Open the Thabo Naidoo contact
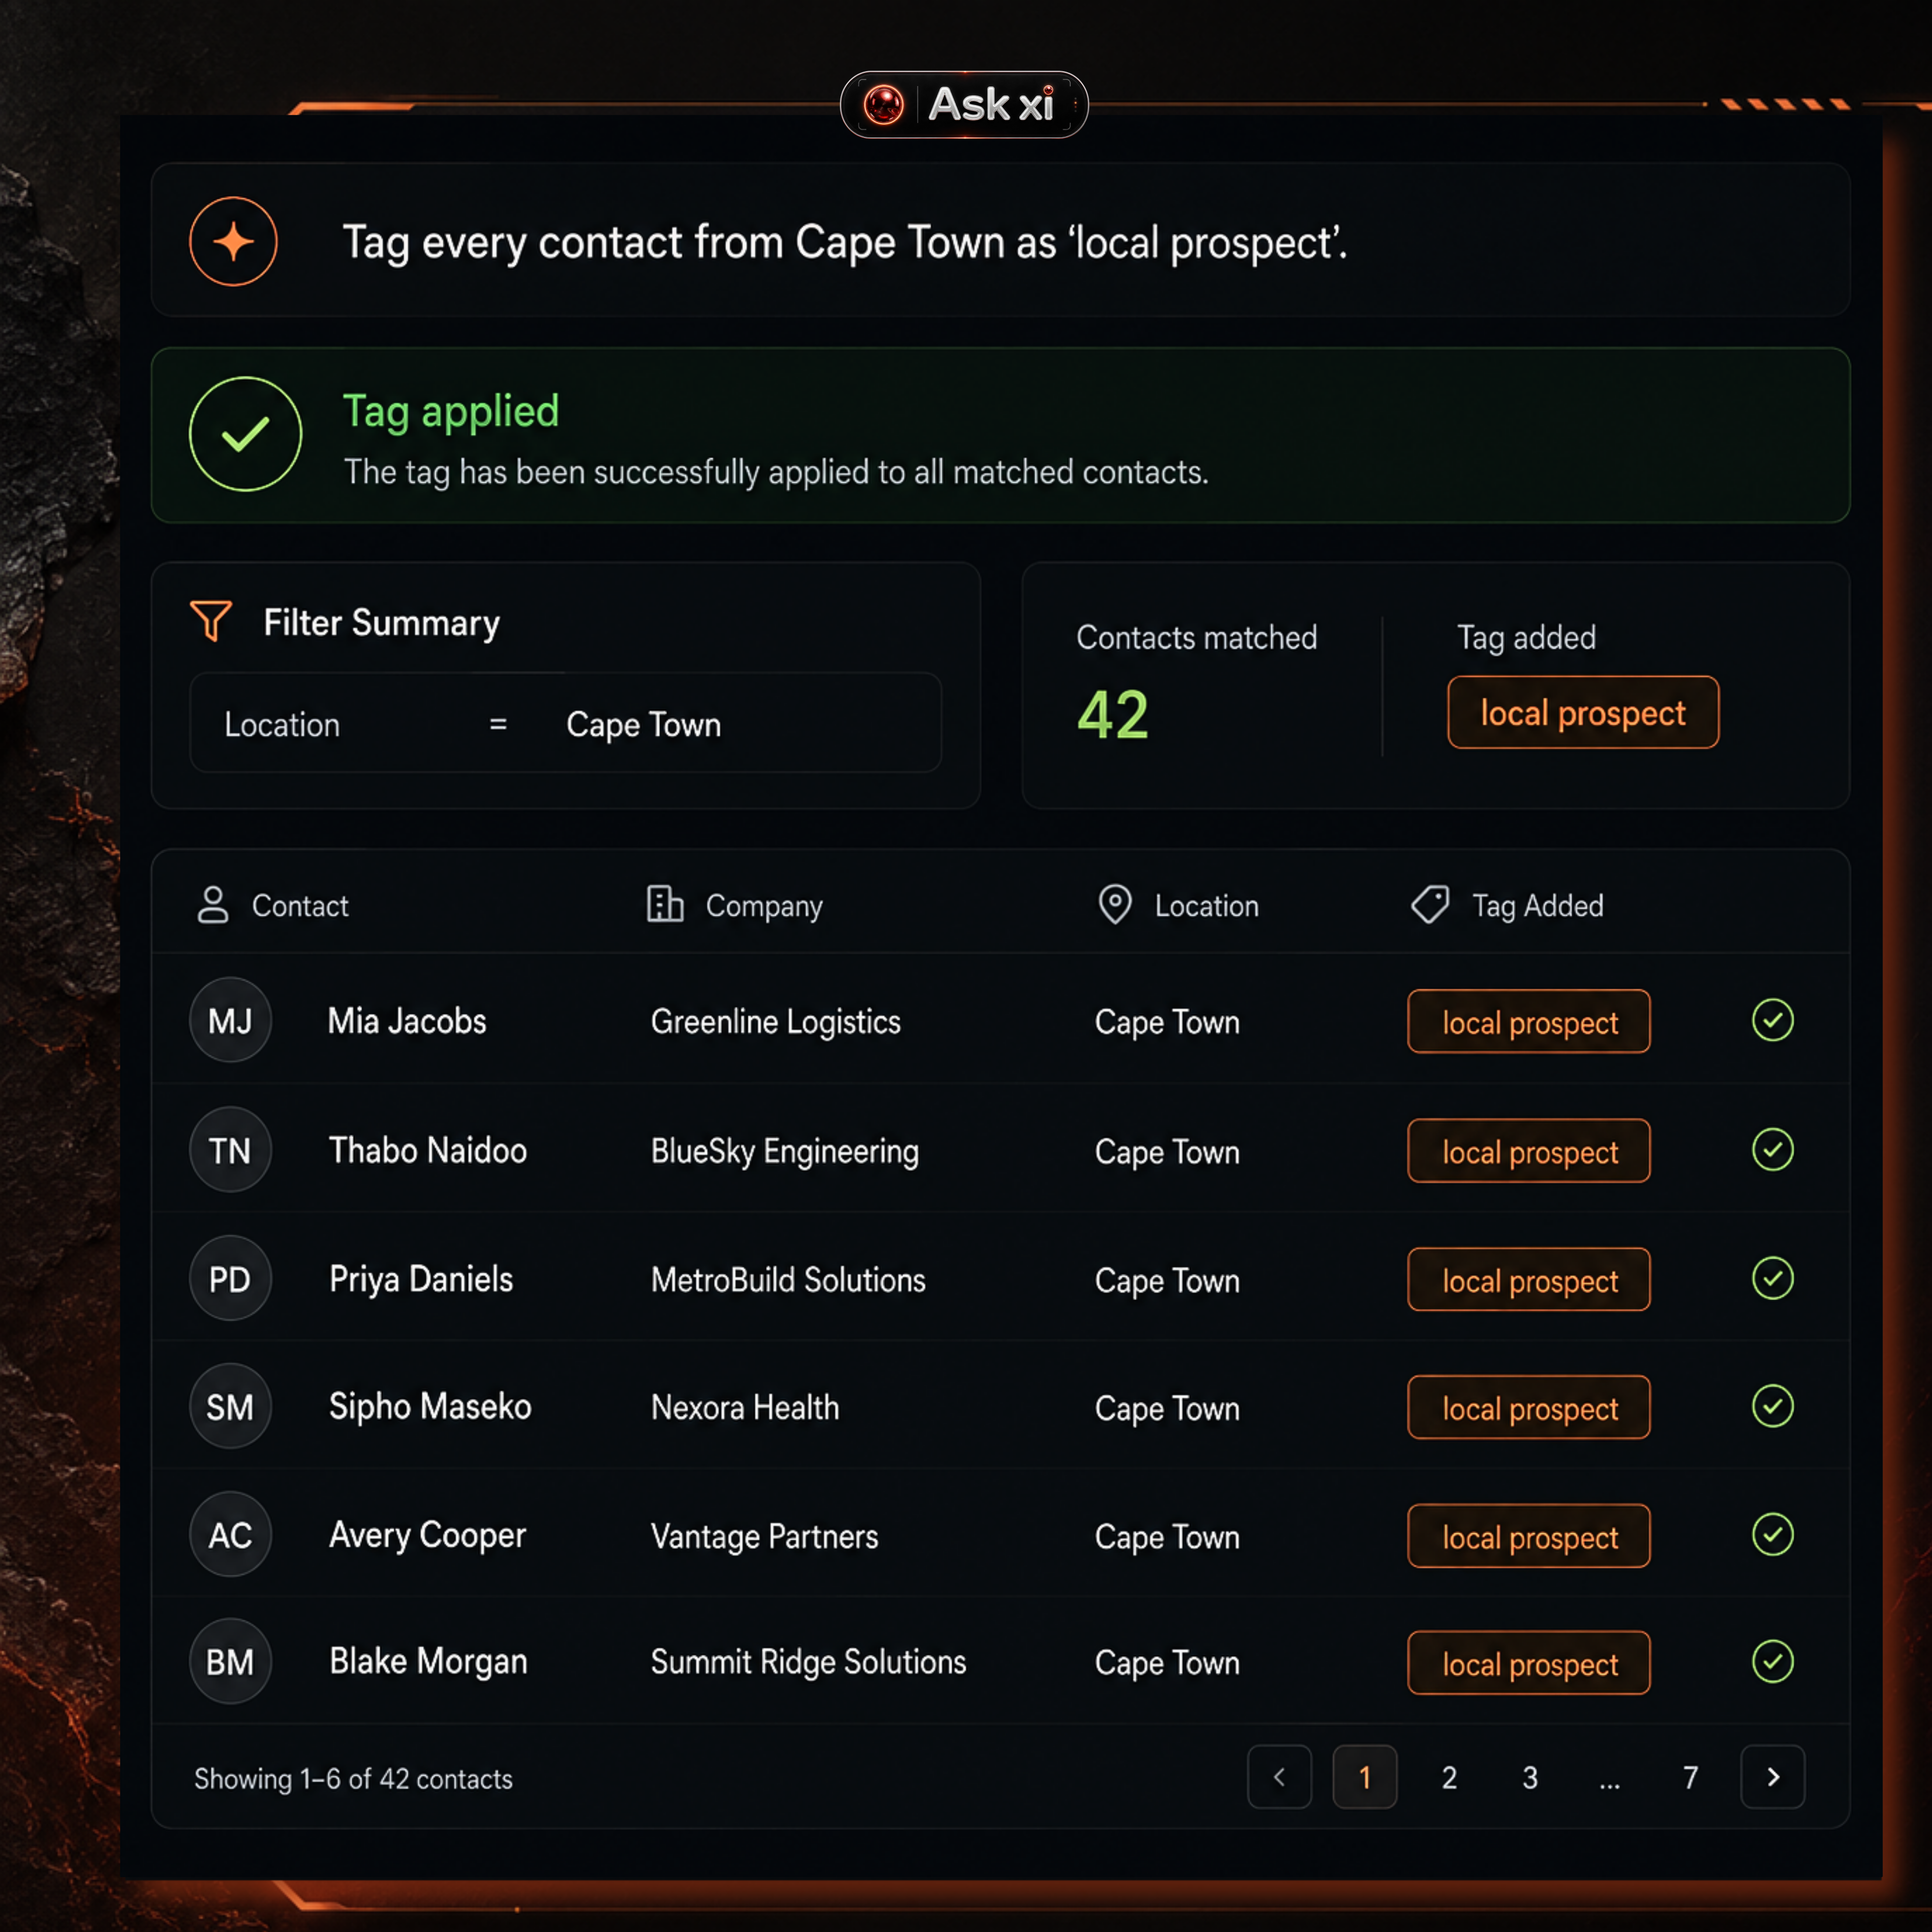Image resolution: width=1932 pixels, height=1932 pixels. pyautogui.click(x=428, y=1150)
